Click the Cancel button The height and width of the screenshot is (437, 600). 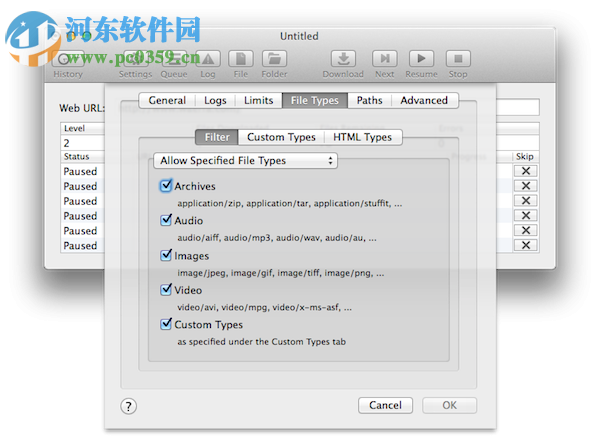385,405
